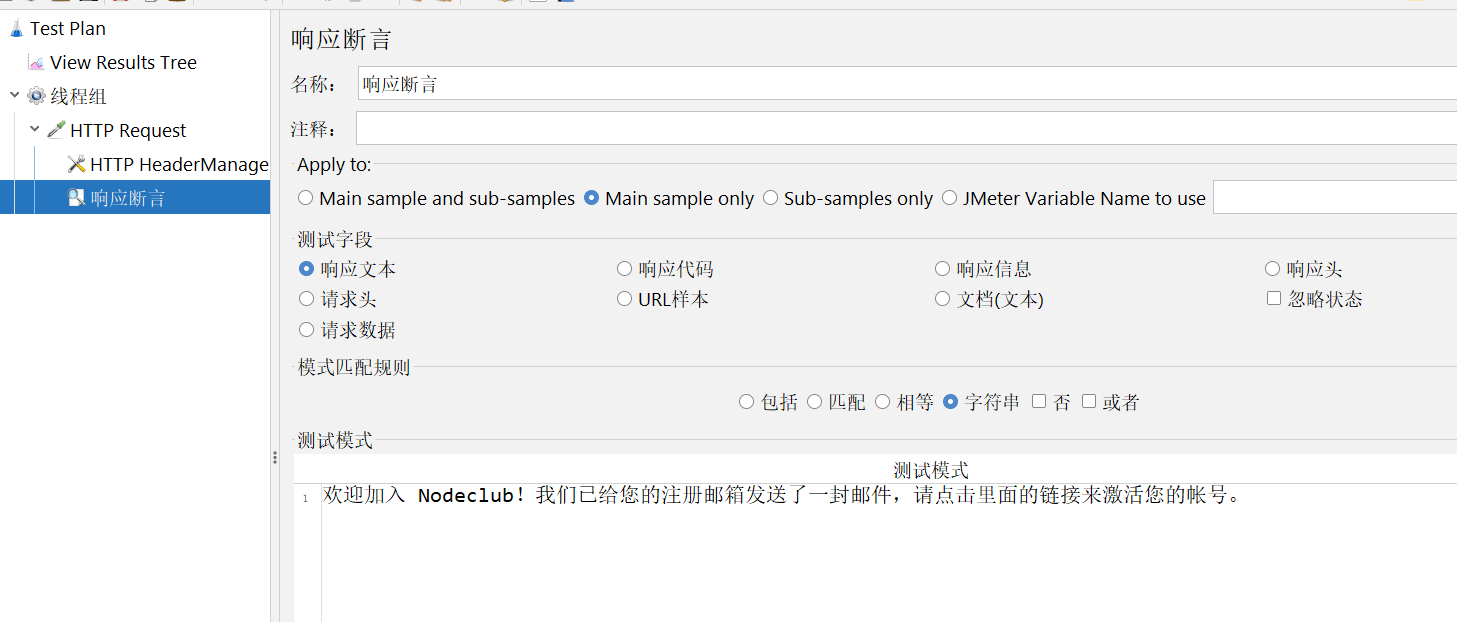
Task: Select Main sample and sub-samples option
Action: click(x=306, y=198)
